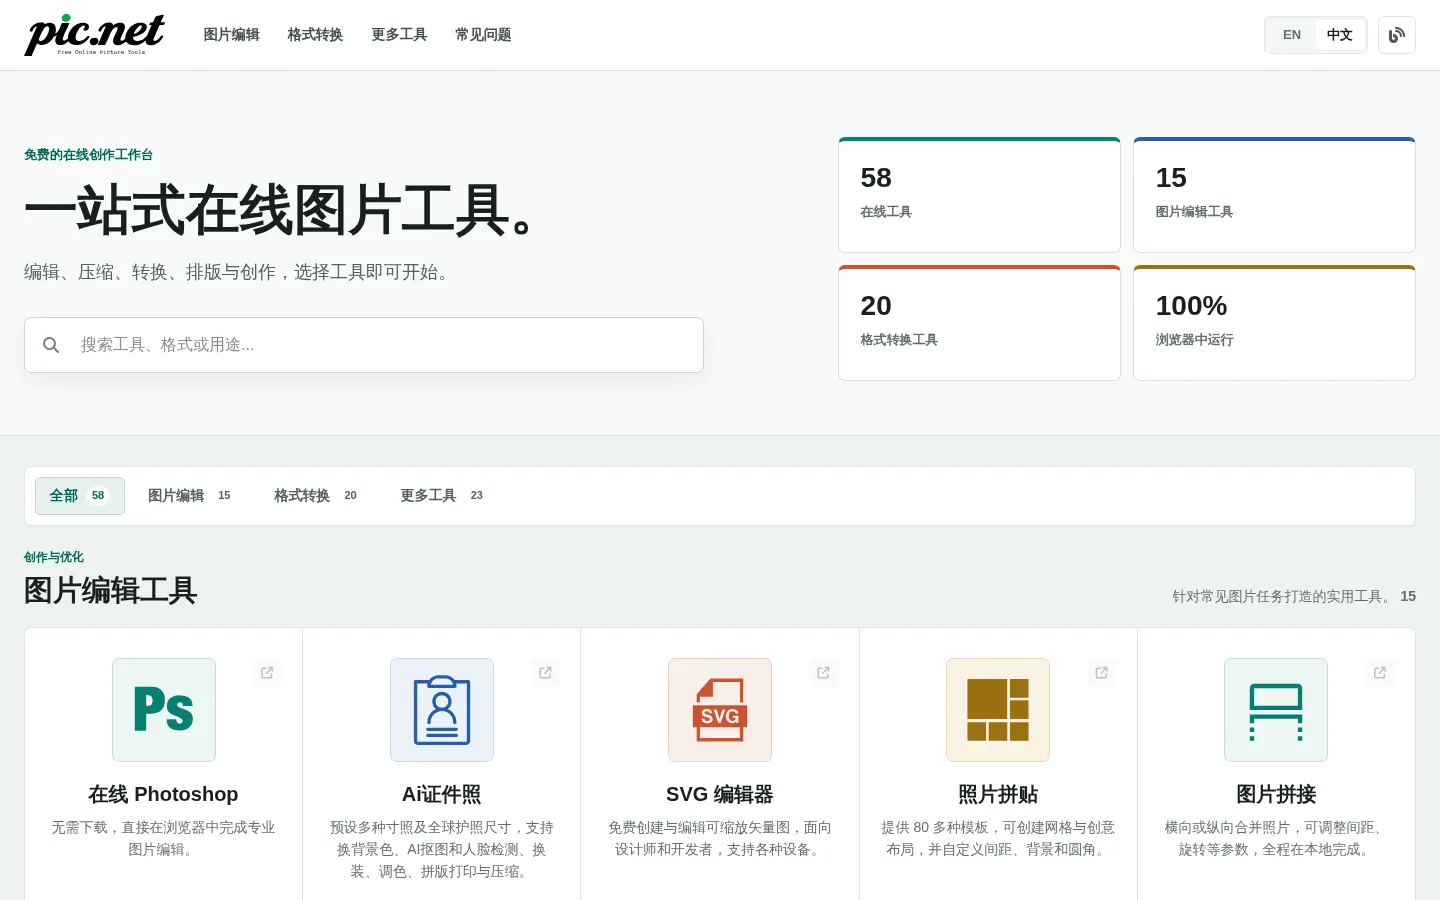Click the search magnifier icon
Screen dimensions: 1440x900
point(51,345)
